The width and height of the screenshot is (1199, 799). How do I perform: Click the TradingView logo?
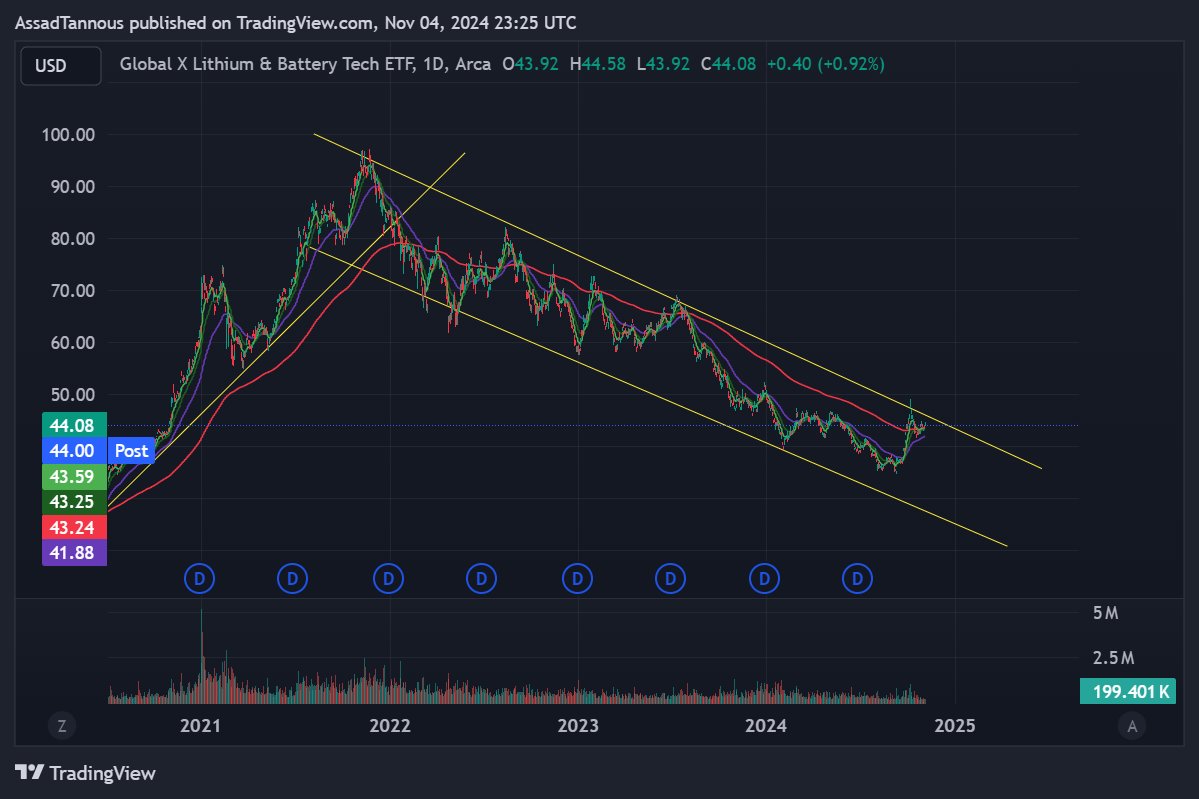tap(86, 773)
